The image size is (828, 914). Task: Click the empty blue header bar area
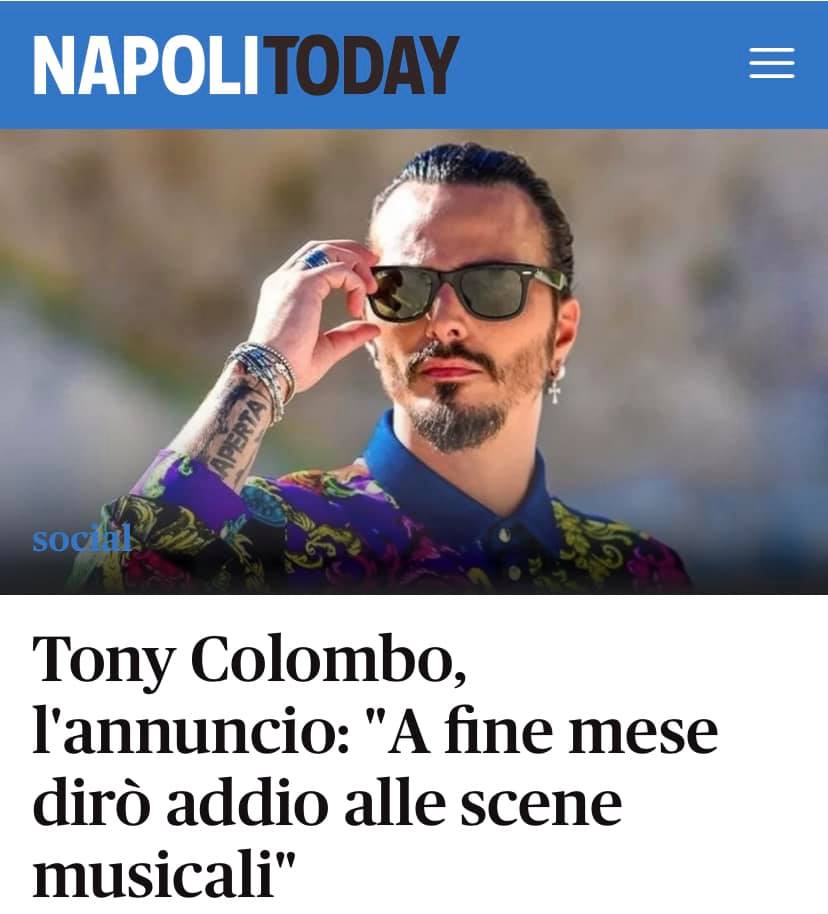click(601, 64)
